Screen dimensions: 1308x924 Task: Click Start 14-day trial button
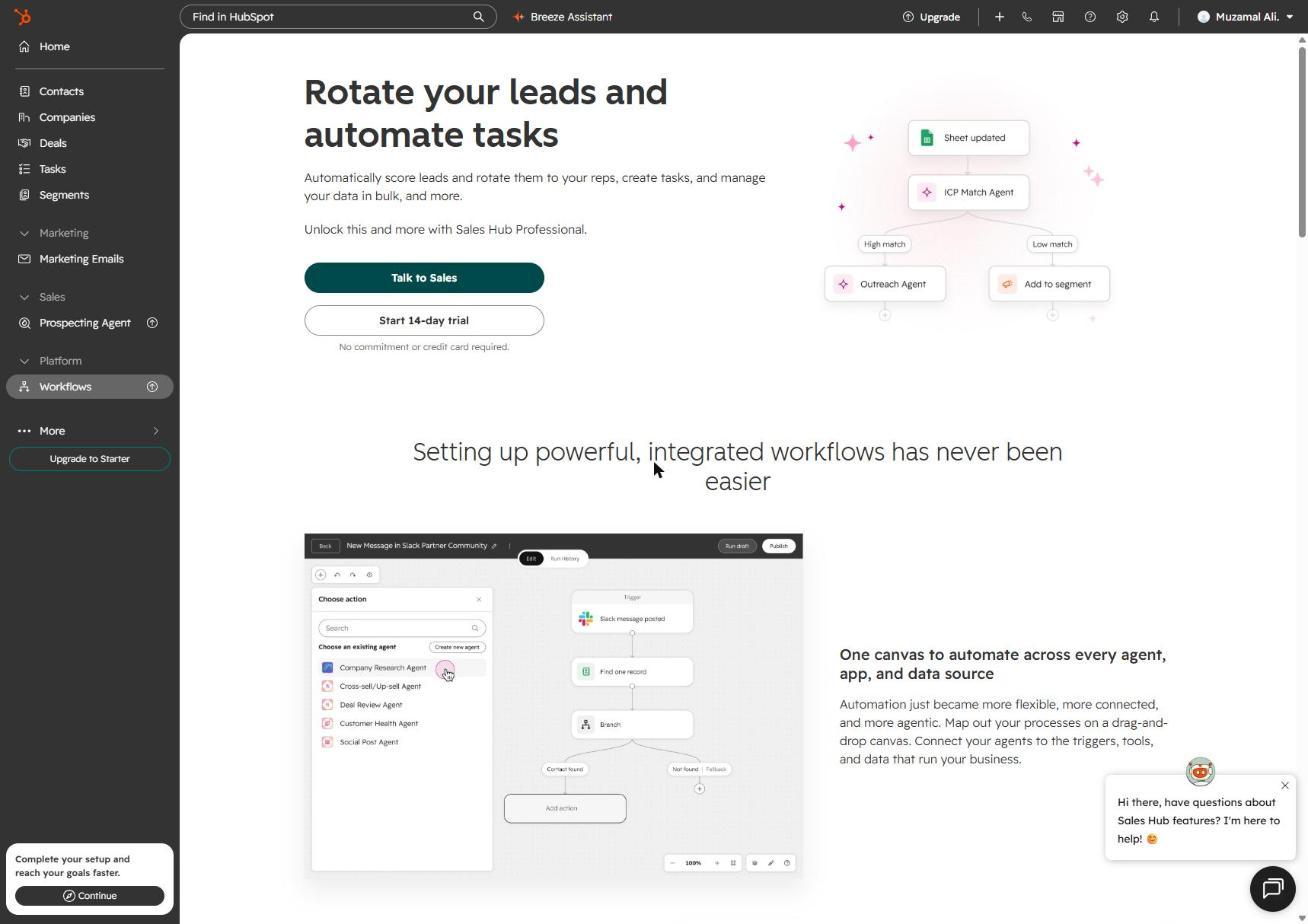[424, 320]
